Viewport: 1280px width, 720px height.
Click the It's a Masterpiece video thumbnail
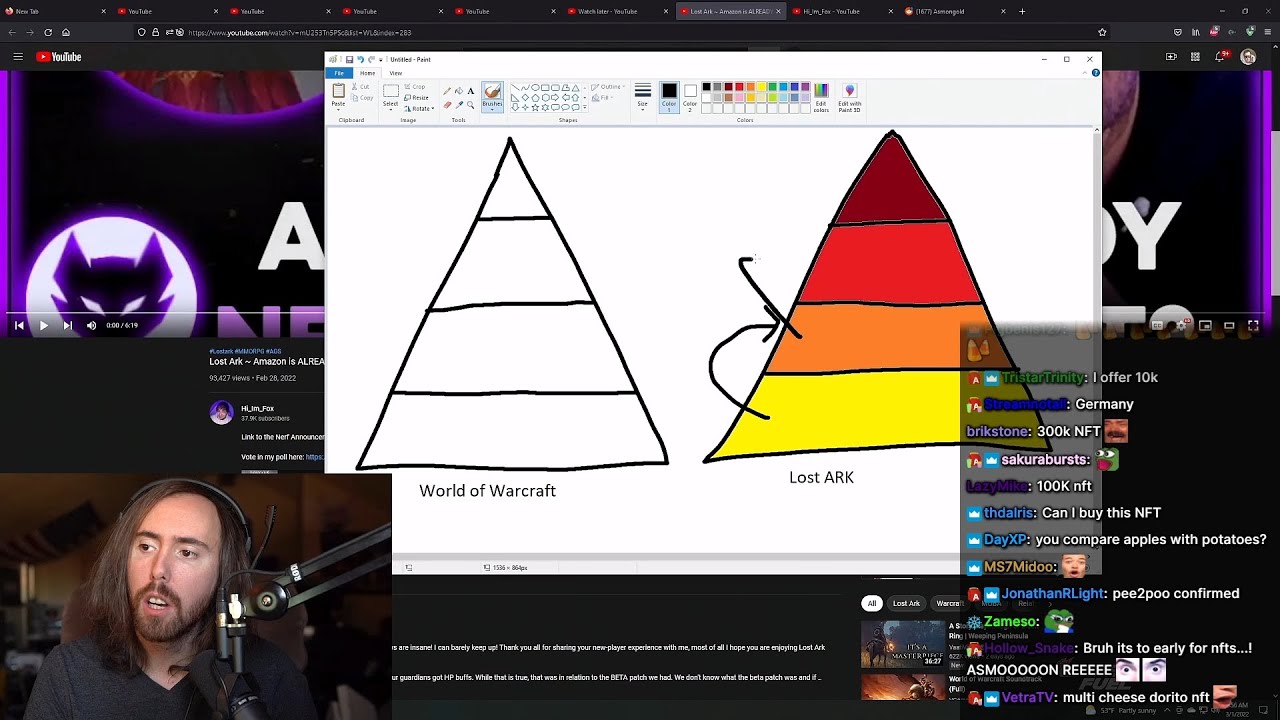coord(903,644)
